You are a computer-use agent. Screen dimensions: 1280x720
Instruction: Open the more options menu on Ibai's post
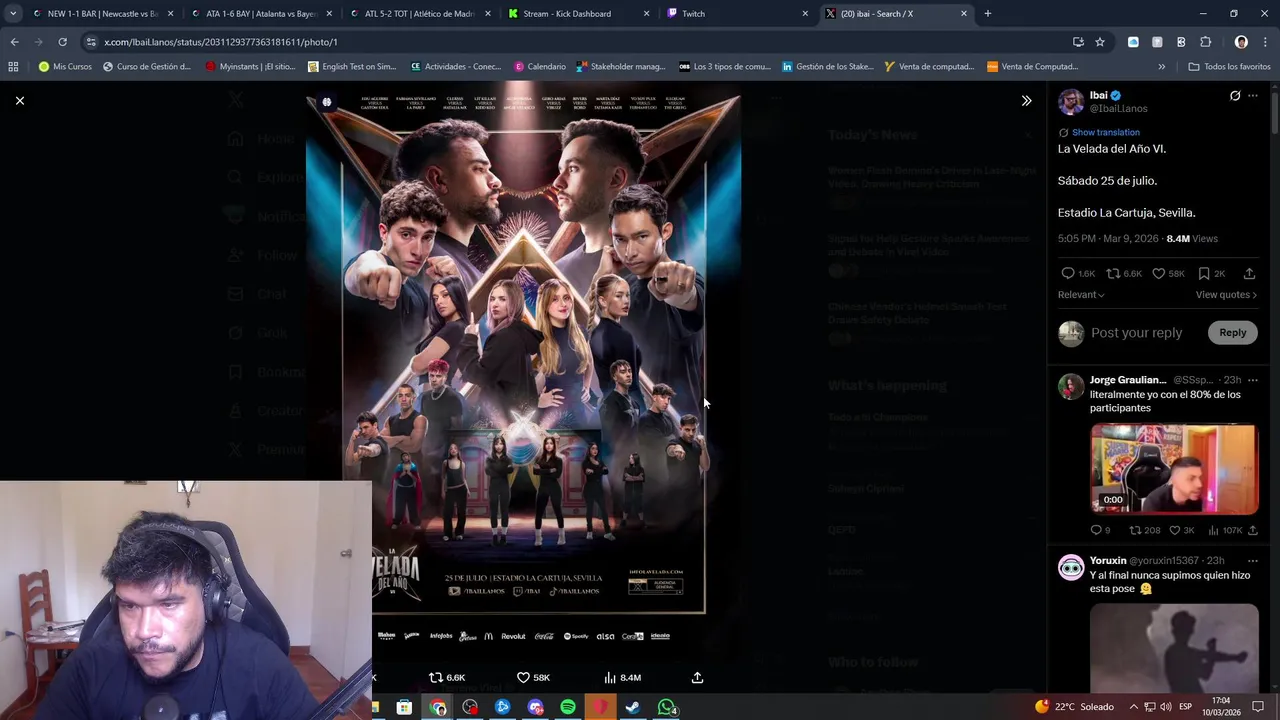pyautogui.click(x=1253, y=96)
